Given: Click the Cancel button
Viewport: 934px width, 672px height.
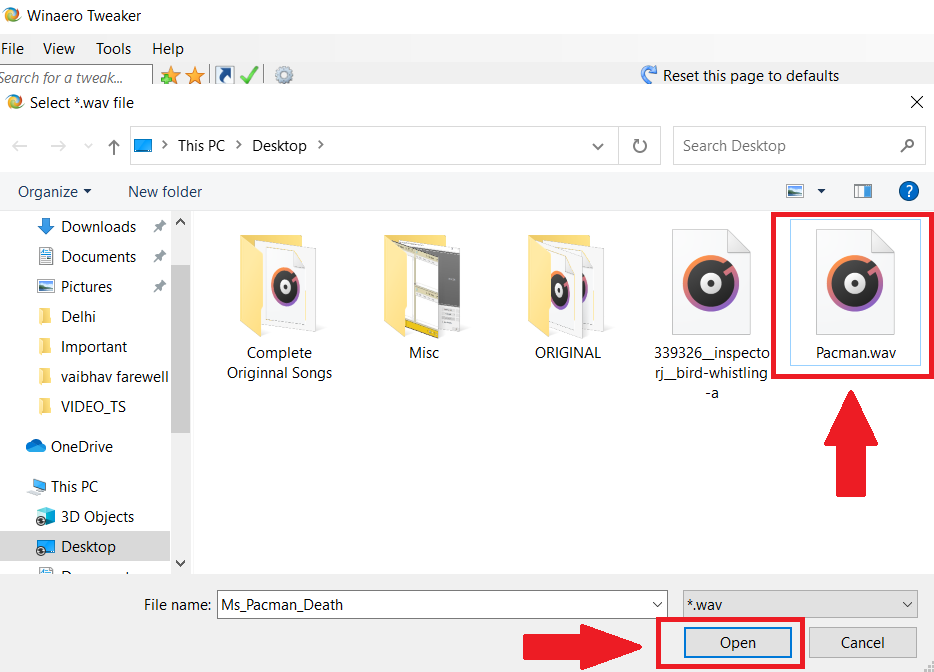Looking at the screenshot, I should (862, 643).
